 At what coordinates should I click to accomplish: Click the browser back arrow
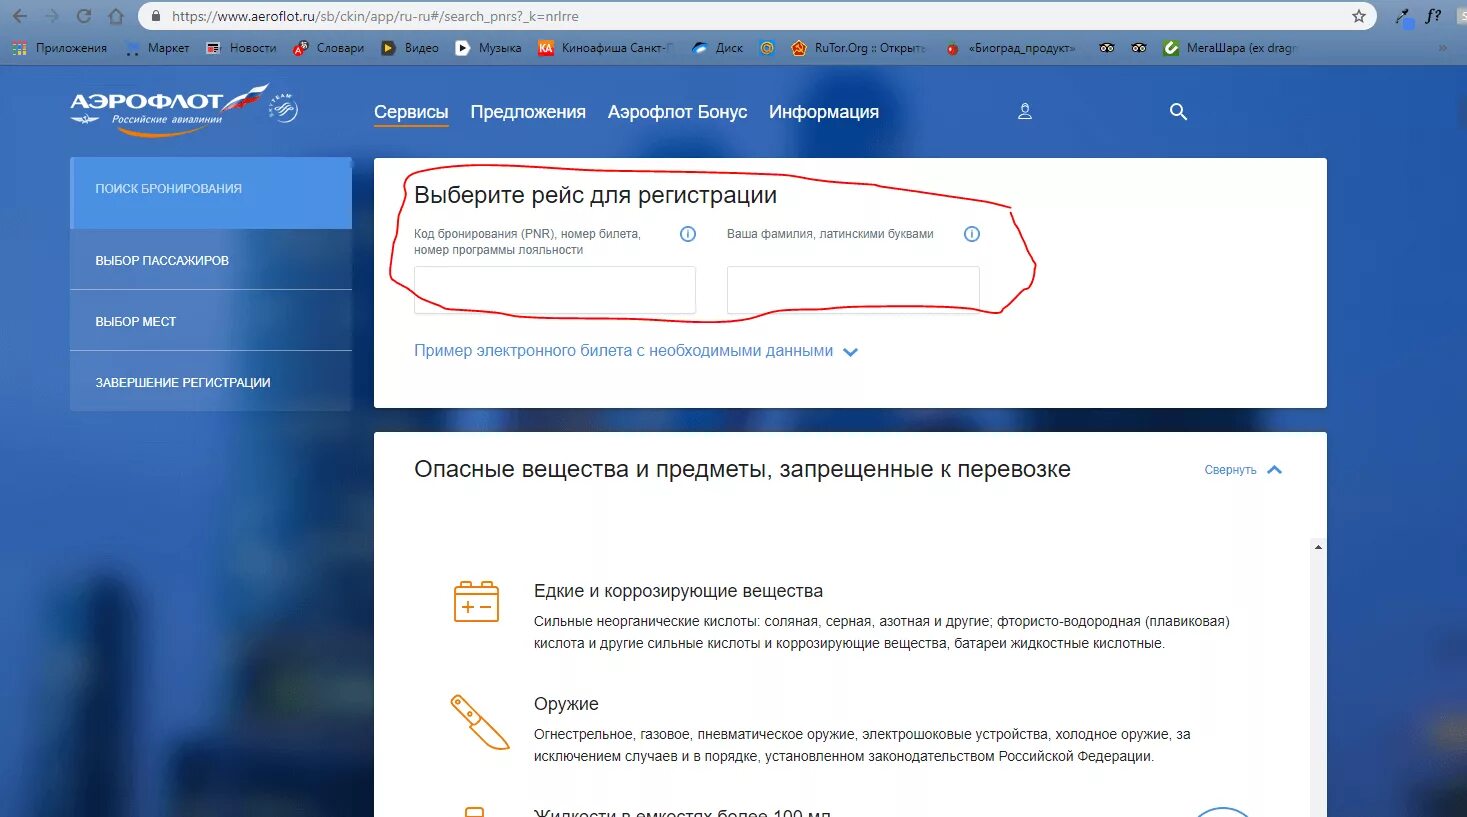point(20,16)
